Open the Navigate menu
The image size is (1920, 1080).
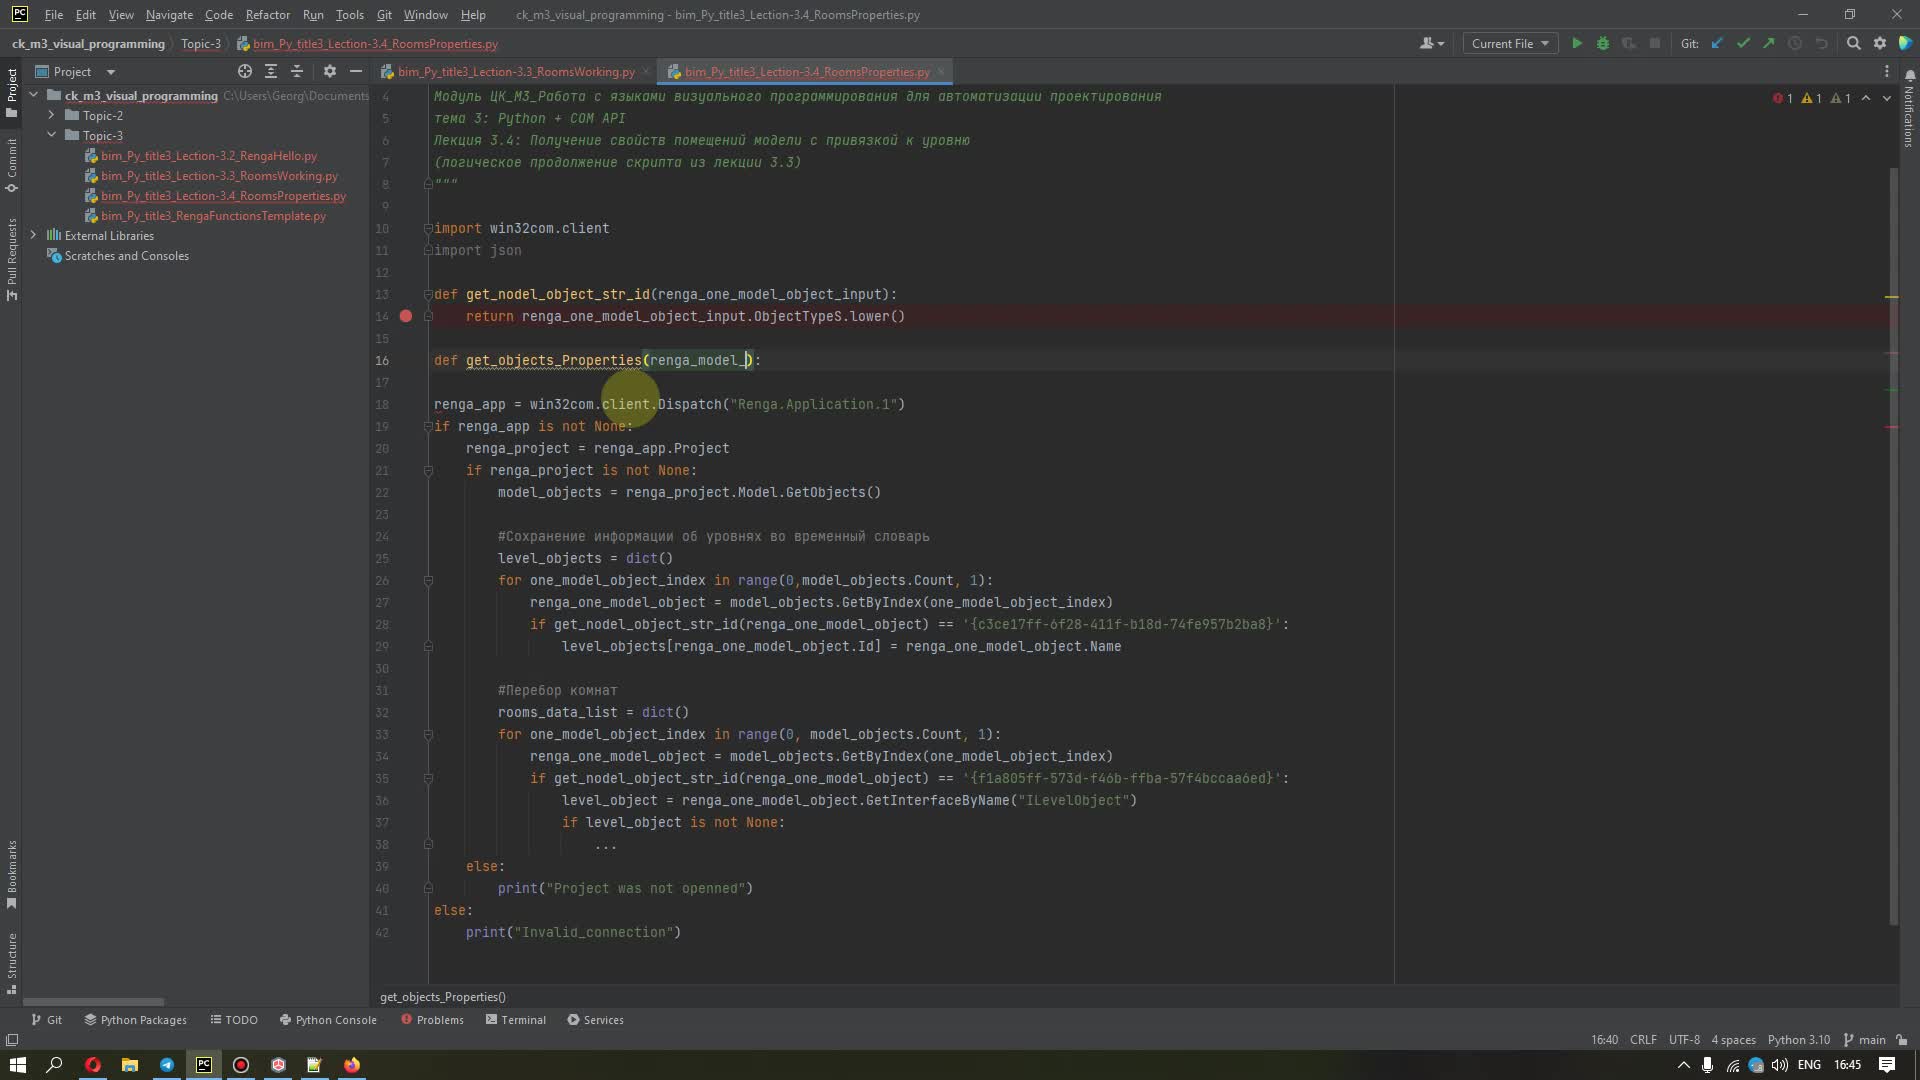[x=169, y=15]
